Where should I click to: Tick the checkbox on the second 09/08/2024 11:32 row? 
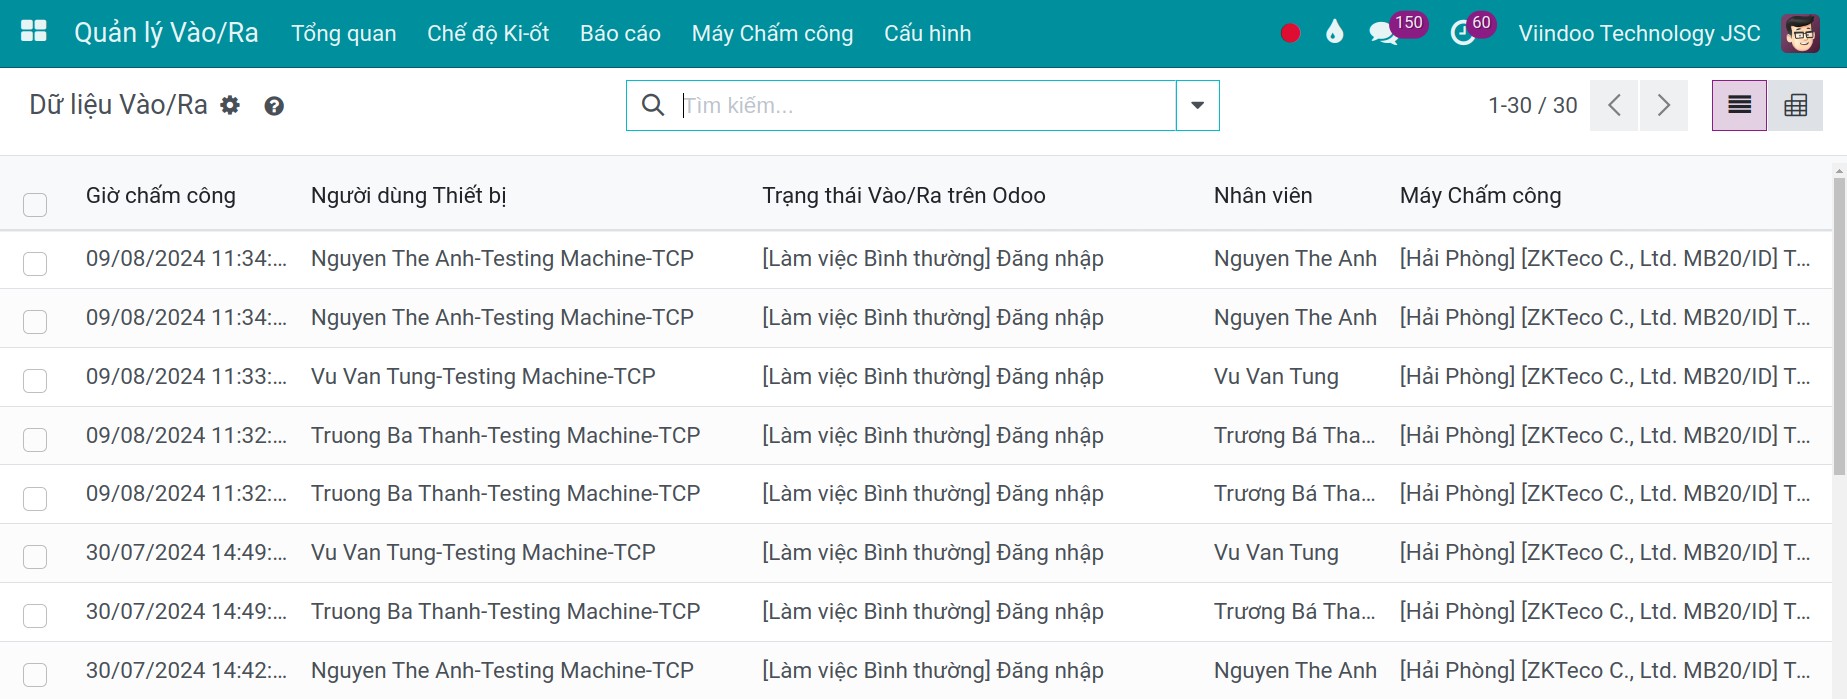pyautogui.click(x=35, y=499)
